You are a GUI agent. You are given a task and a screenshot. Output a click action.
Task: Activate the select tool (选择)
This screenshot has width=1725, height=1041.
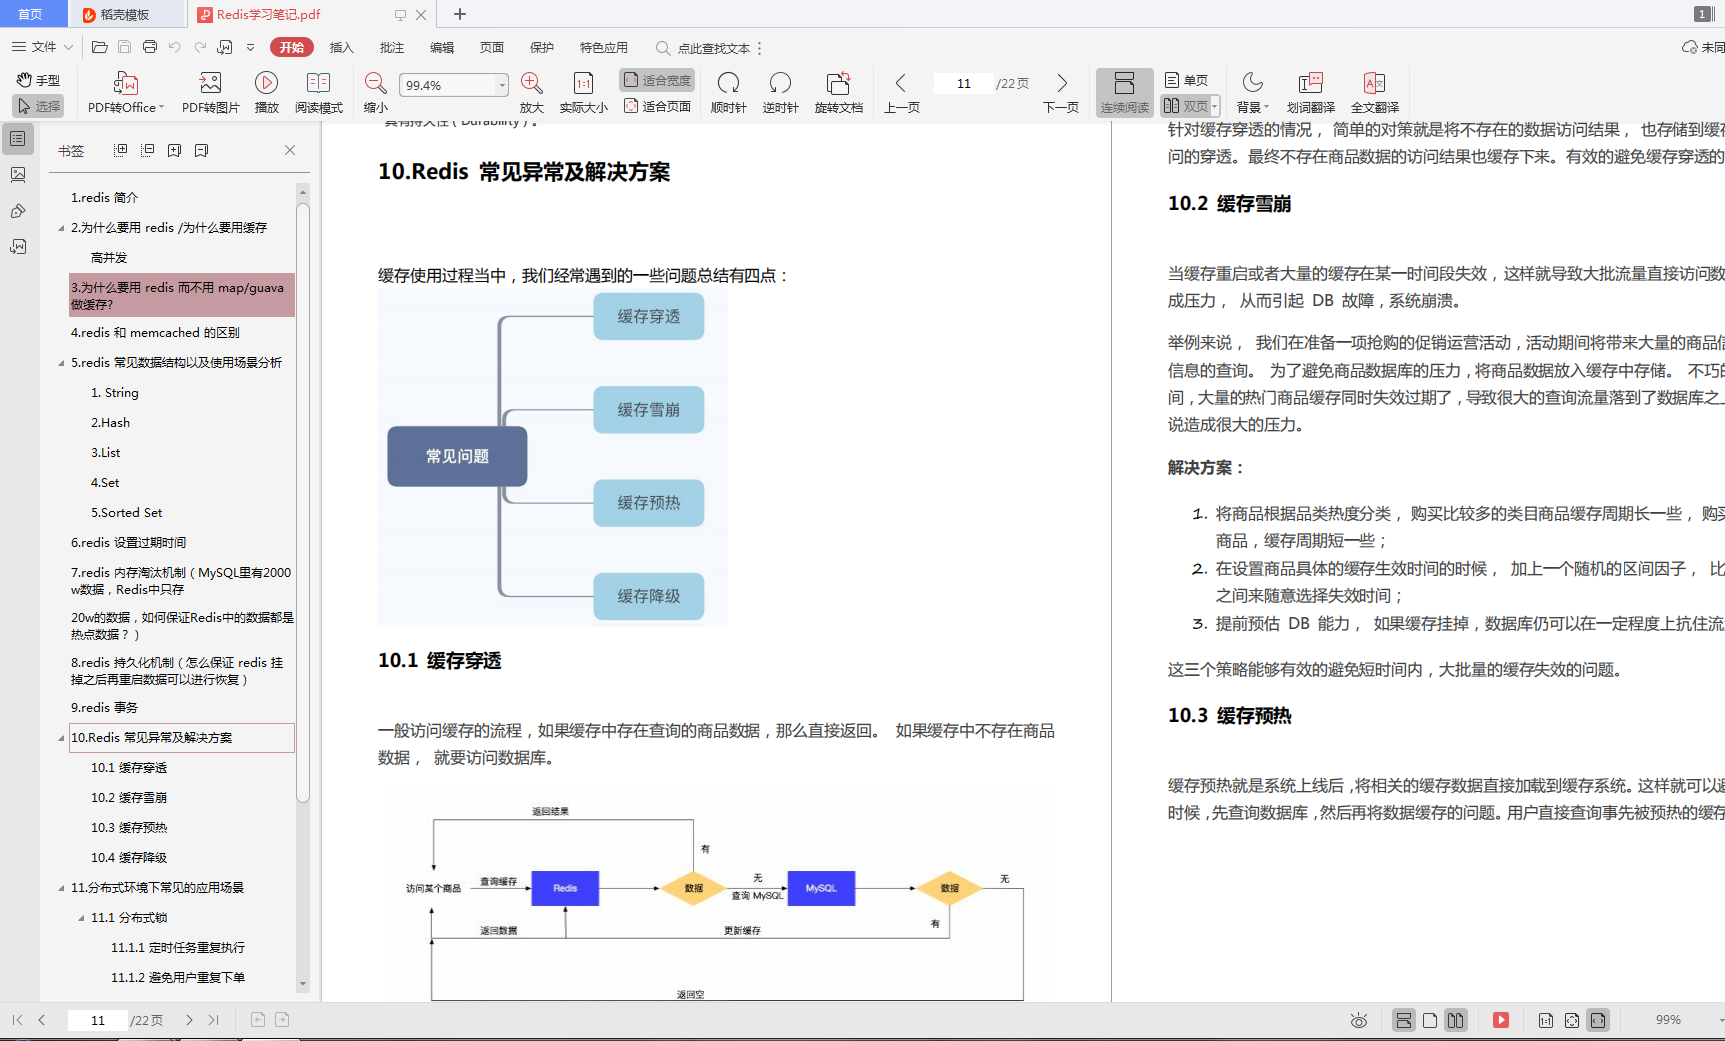tap(38, 106)
